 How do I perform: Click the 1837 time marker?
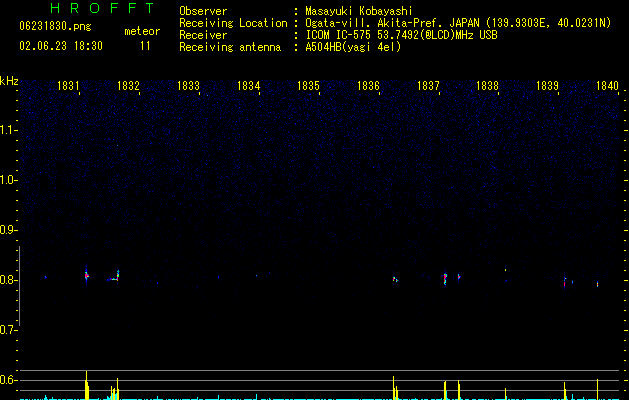[x=428, y=86]
